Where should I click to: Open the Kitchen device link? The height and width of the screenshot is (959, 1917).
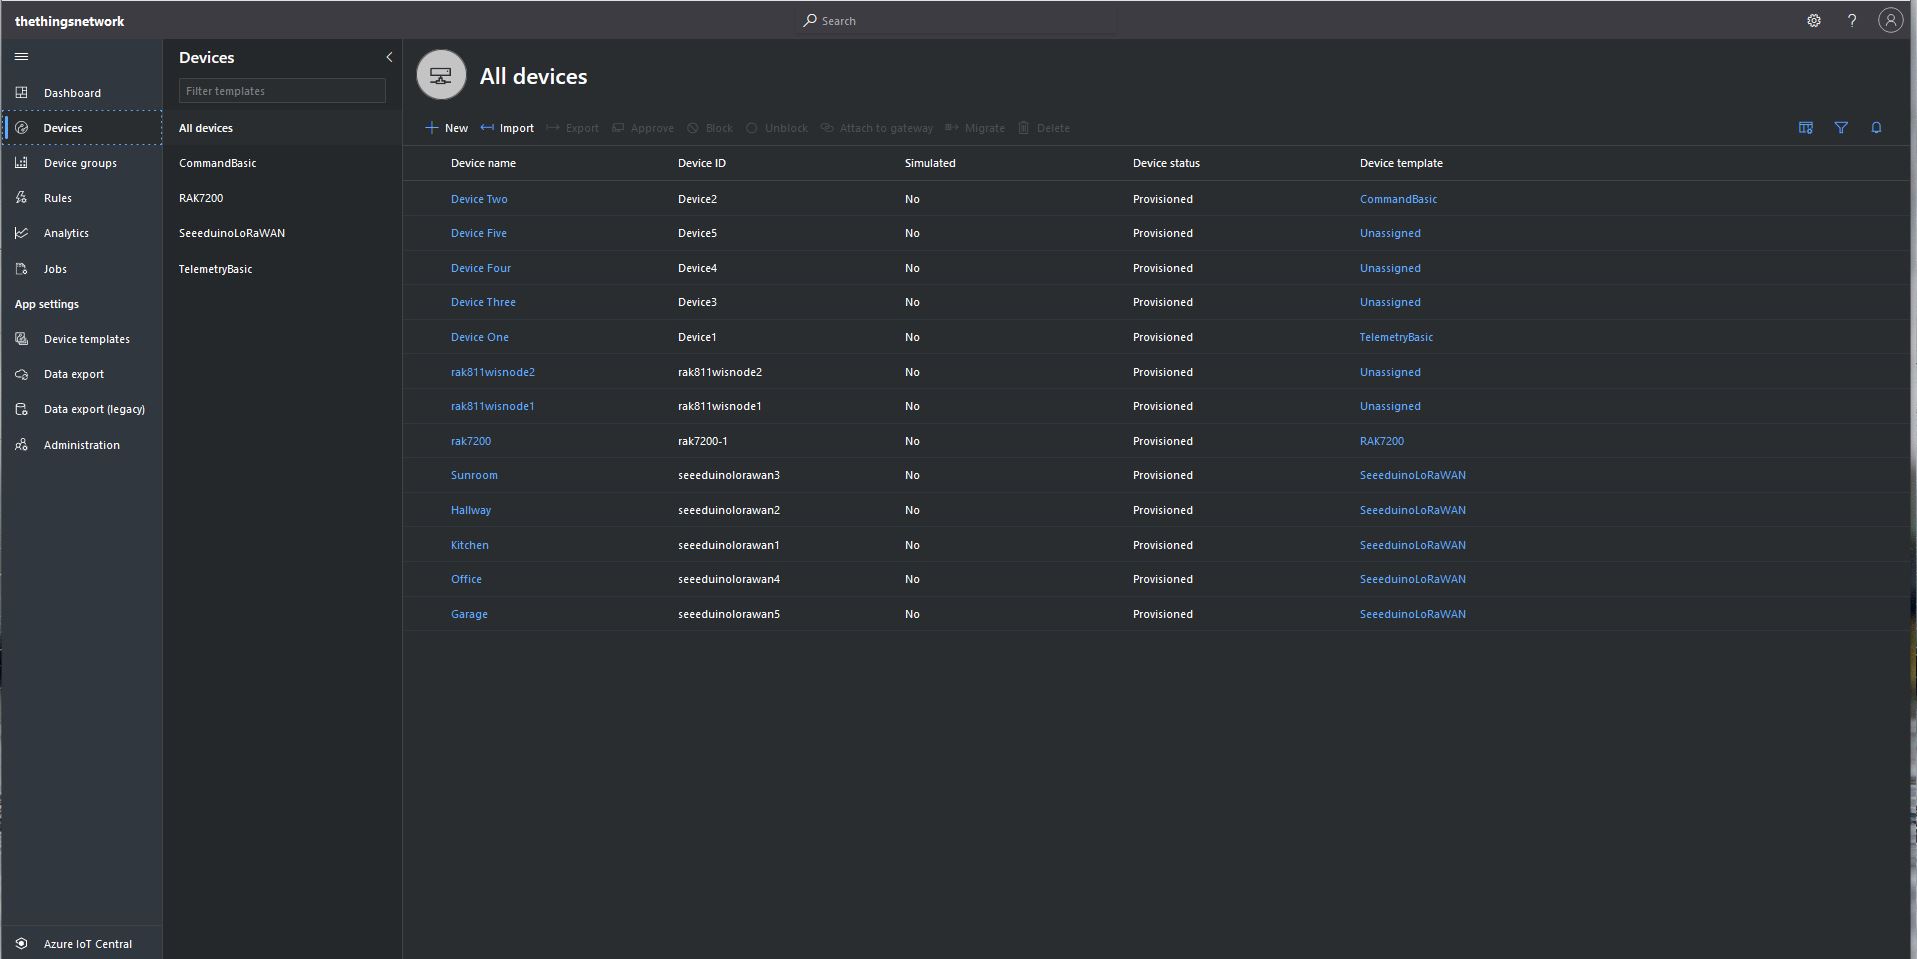[469, 545]
